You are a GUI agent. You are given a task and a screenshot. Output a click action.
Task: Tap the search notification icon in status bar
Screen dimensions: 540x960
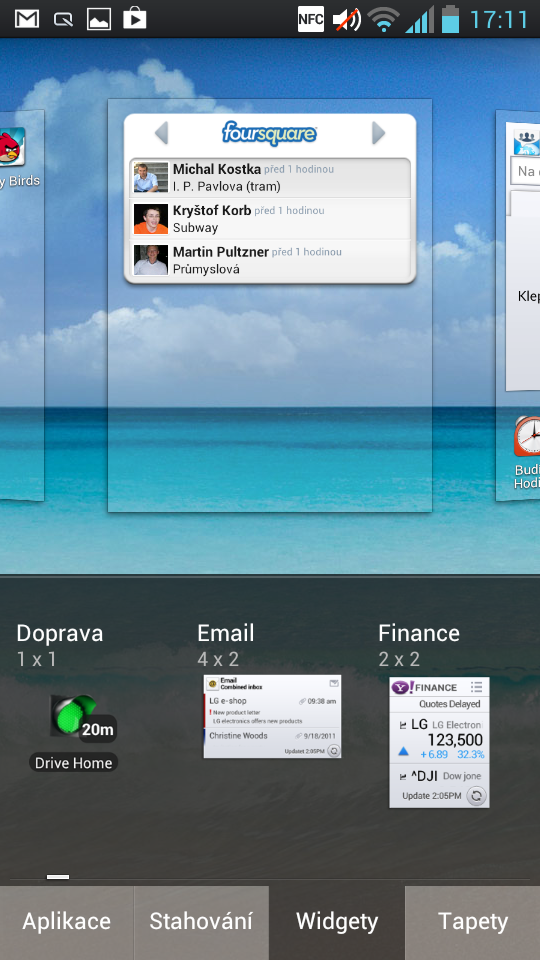coord(62,20)
